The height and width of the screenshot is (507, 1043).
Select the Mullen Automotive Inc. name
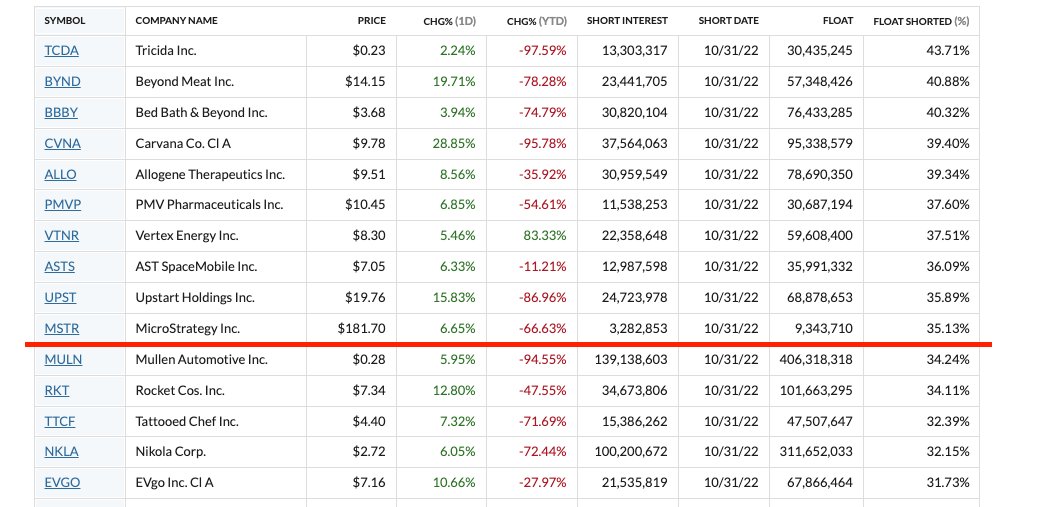(x=202, y=360)
